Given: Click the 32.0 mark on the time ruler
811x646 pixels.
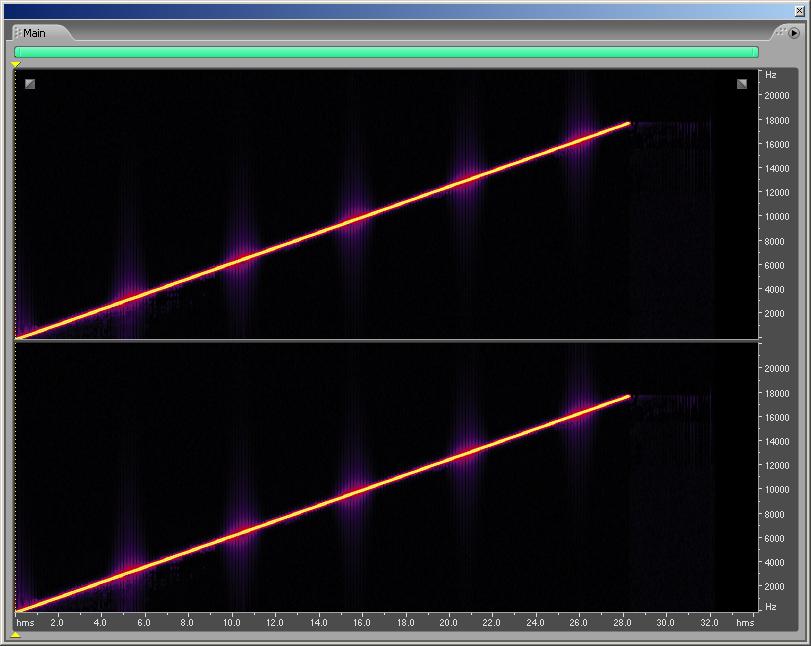Looking at the screenshot, I should [x=710, y=623].
